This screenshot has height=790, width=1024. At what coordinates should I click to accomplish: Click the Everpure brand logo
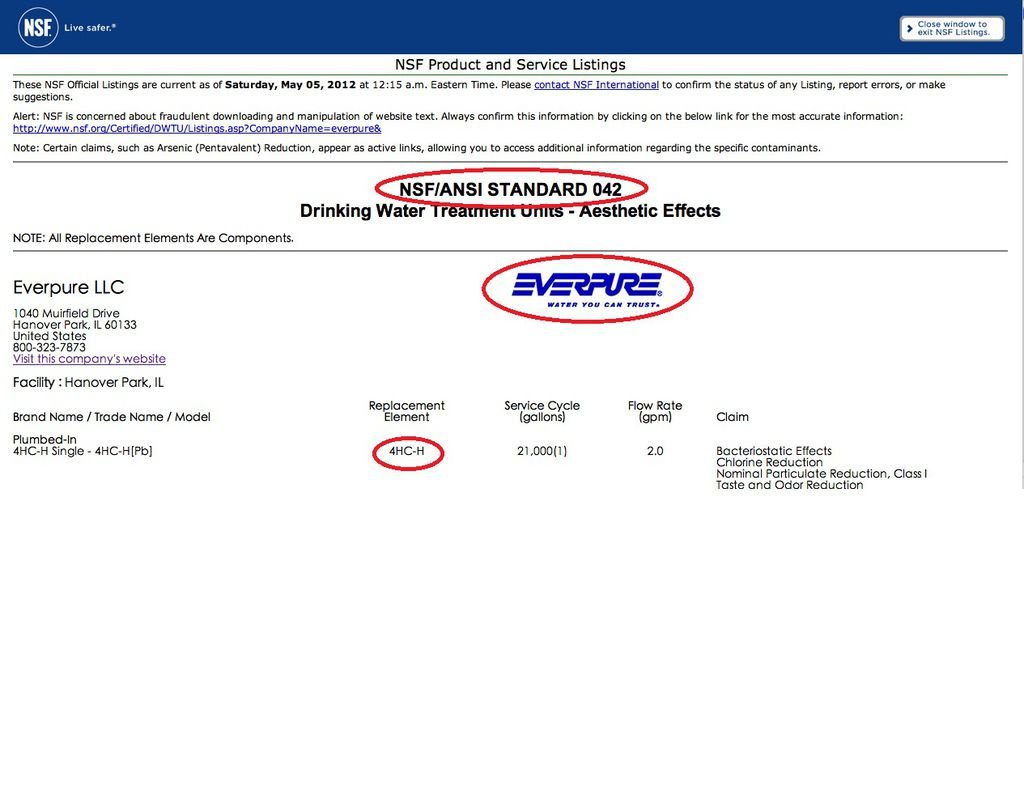point(587,289)
